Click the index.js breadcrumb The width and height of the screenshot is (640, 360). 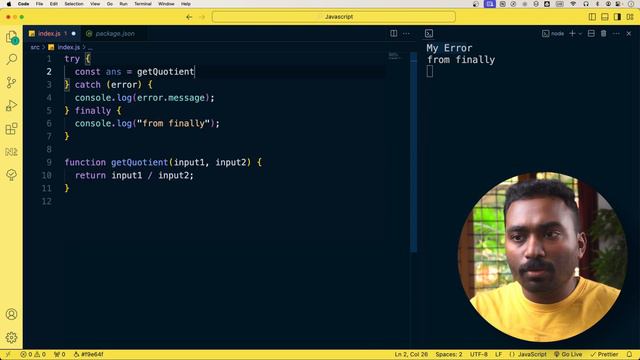coord(69,47)
